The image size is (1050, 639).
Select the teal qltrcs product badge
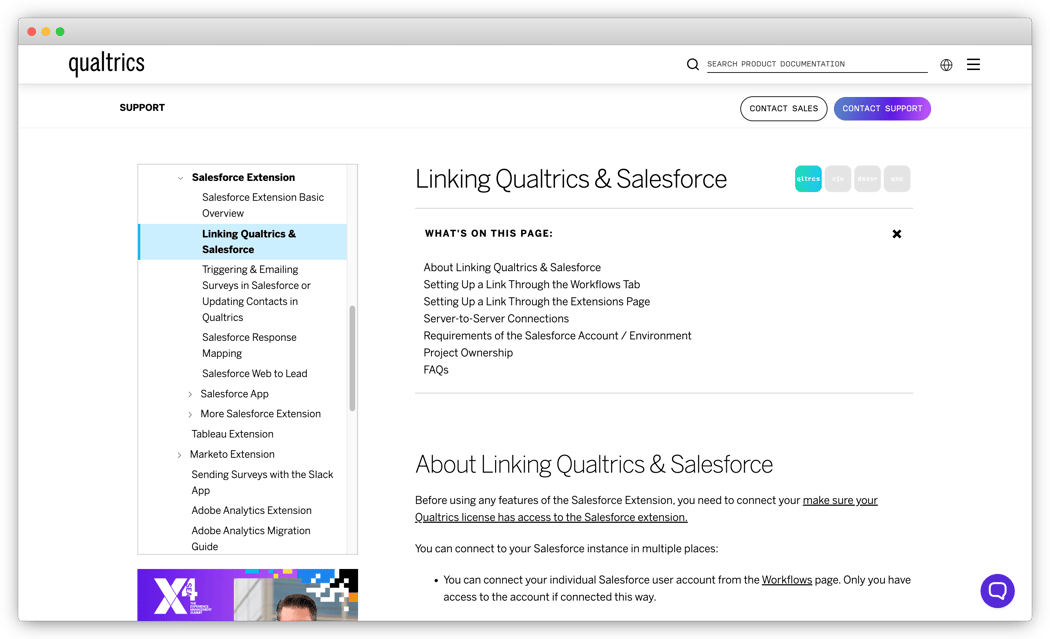tap(808, 179)
